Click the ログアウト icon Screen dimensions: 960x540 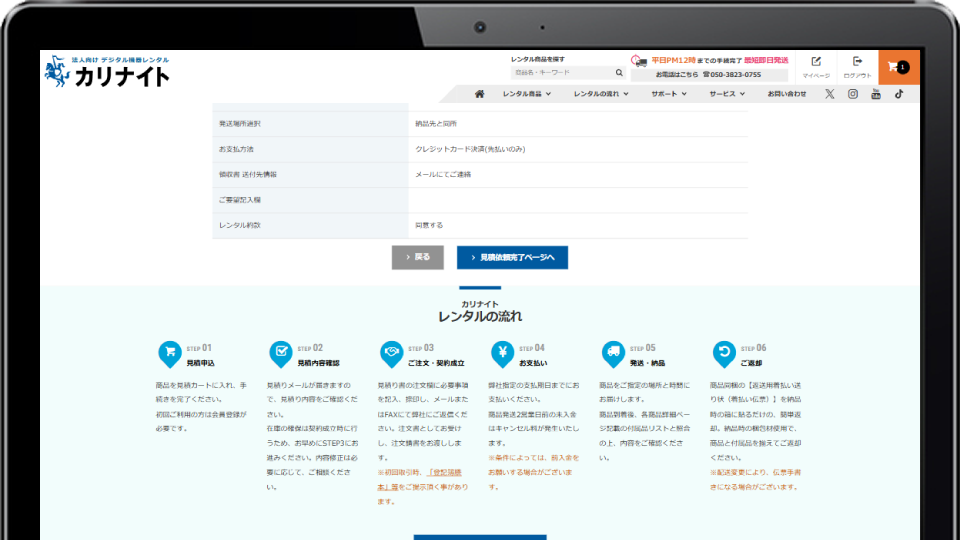click(857, 61)
